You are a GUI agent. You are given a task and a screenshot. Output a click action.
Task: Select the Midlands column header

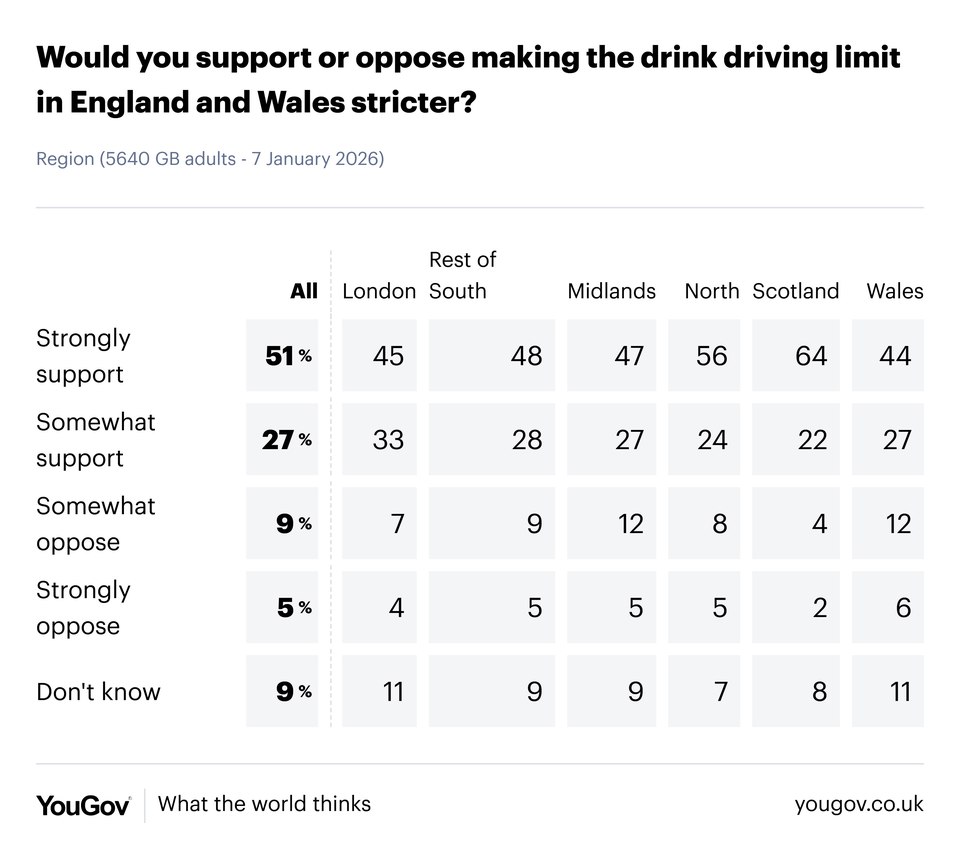(x=611, y=291)
